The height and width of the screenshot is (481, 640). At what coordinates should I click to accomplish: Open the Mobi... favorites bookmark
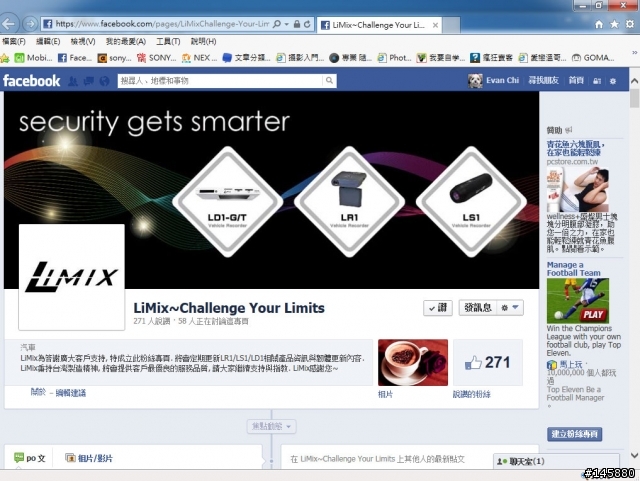pos(33,58)
